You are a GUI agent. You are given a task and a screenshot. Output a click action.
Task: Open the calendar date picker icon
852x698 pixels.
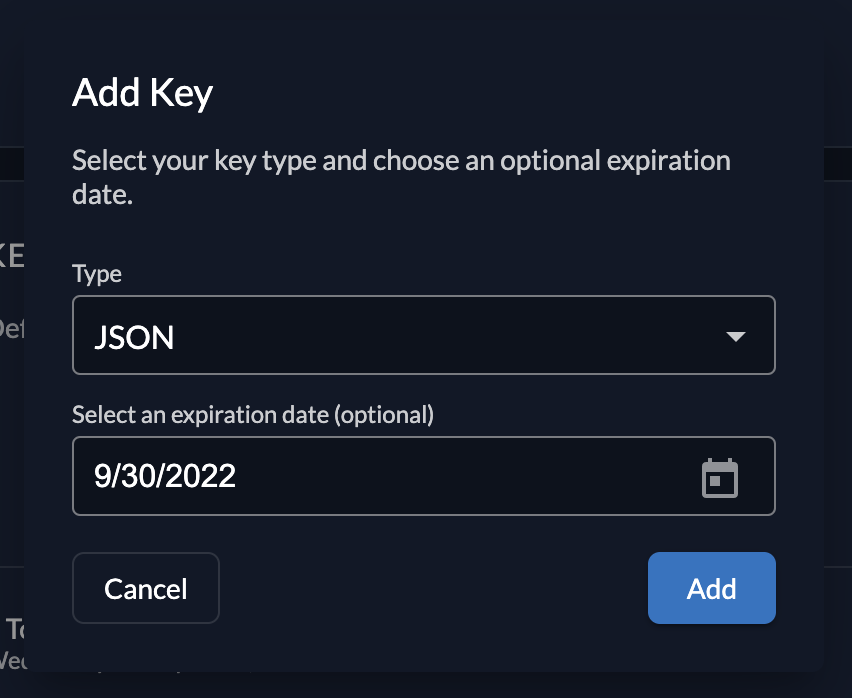[x=719, y=478]
